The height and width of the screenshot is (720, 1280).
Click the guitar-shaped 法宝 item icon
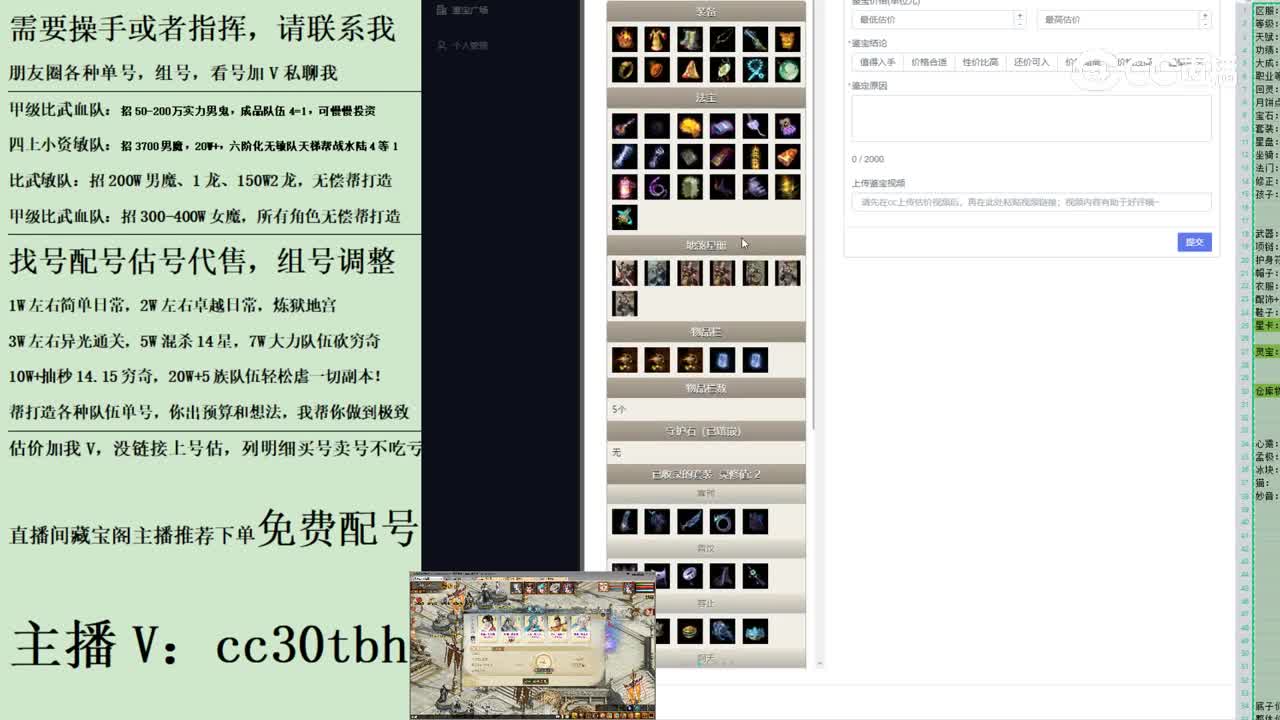pos(622,125)
